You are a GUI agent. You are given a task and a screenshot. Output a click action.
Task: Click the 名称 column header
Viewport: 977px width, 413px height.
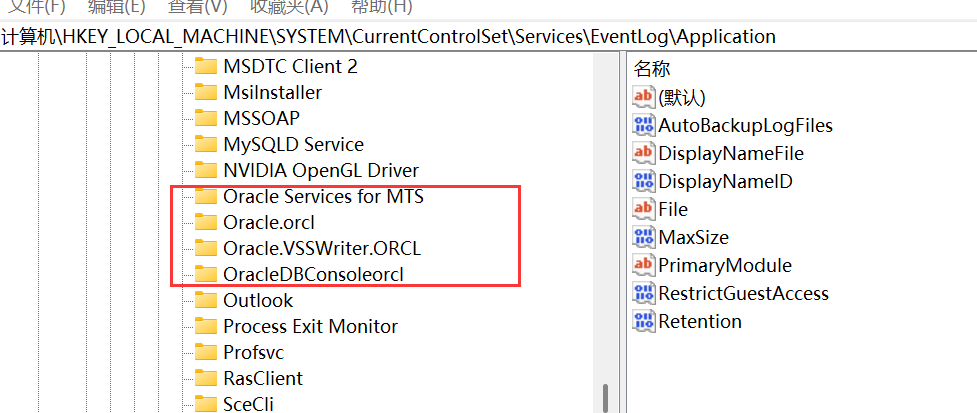652,69
